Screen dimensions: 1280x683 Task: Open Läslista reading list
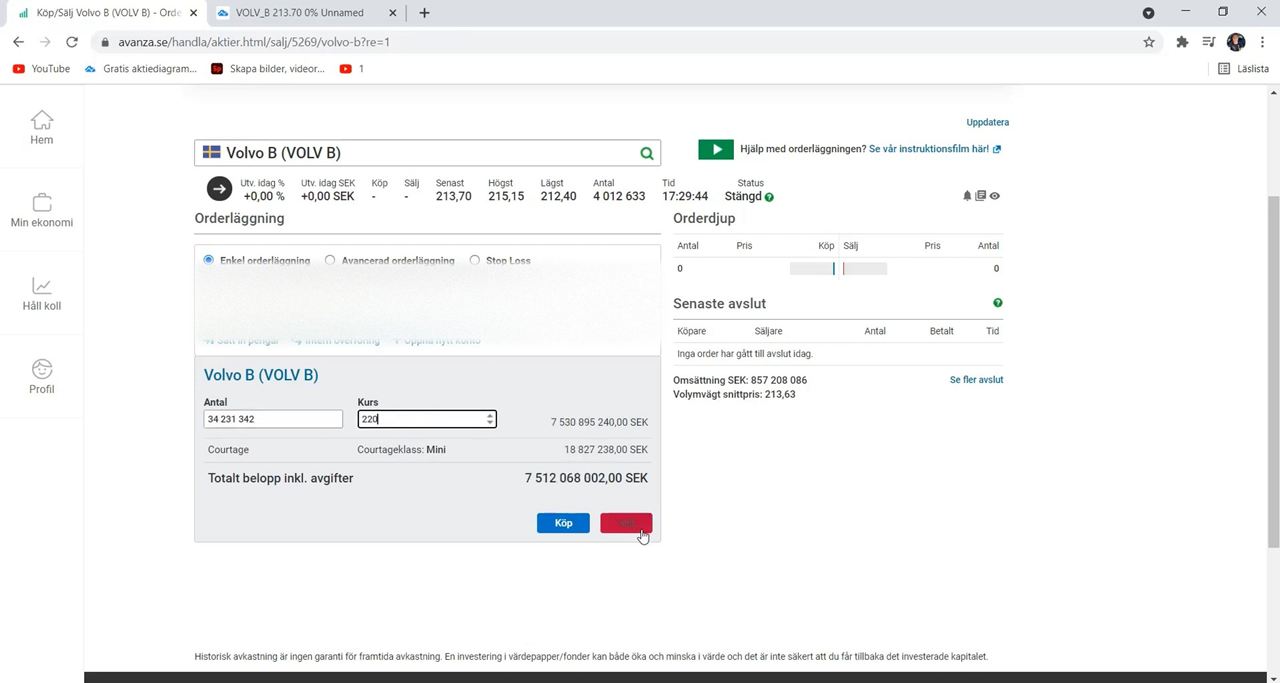pos(1244,69)
